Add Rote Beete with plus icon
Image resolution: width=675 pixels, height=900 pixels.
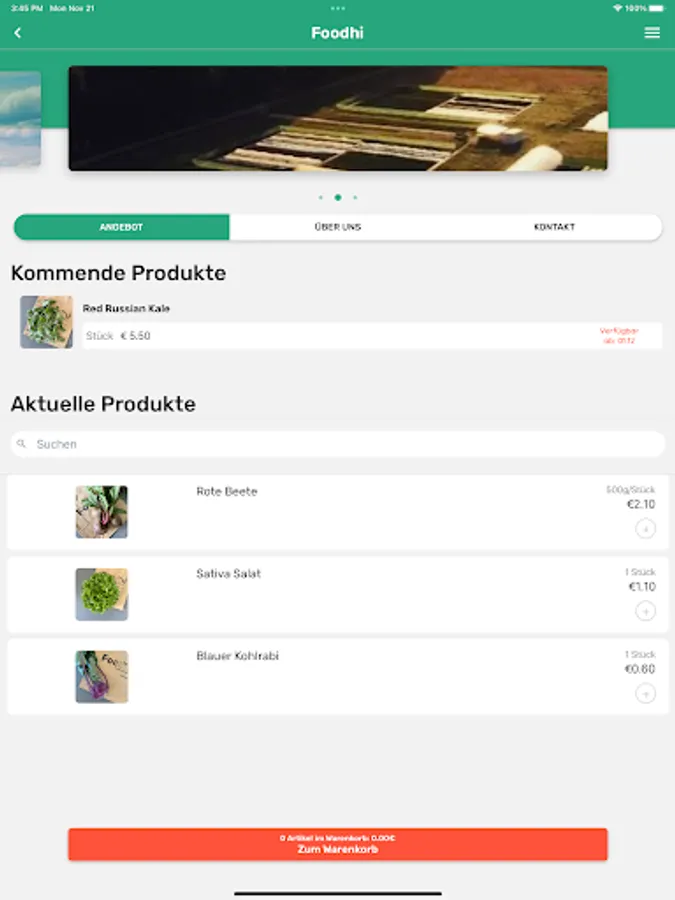coord(645,528)
